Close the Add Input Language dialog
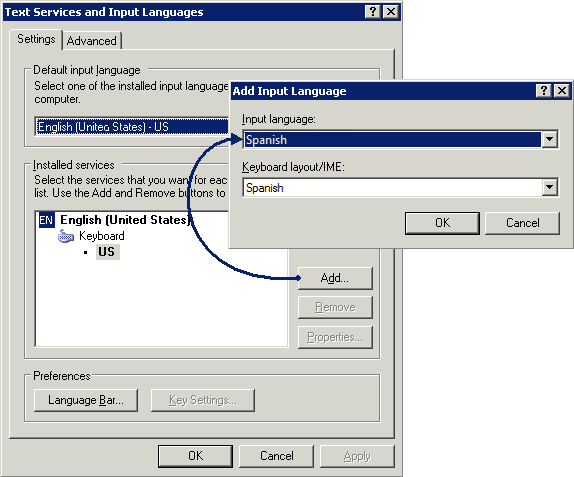This screenshot has width=574, height=477. 562,90
